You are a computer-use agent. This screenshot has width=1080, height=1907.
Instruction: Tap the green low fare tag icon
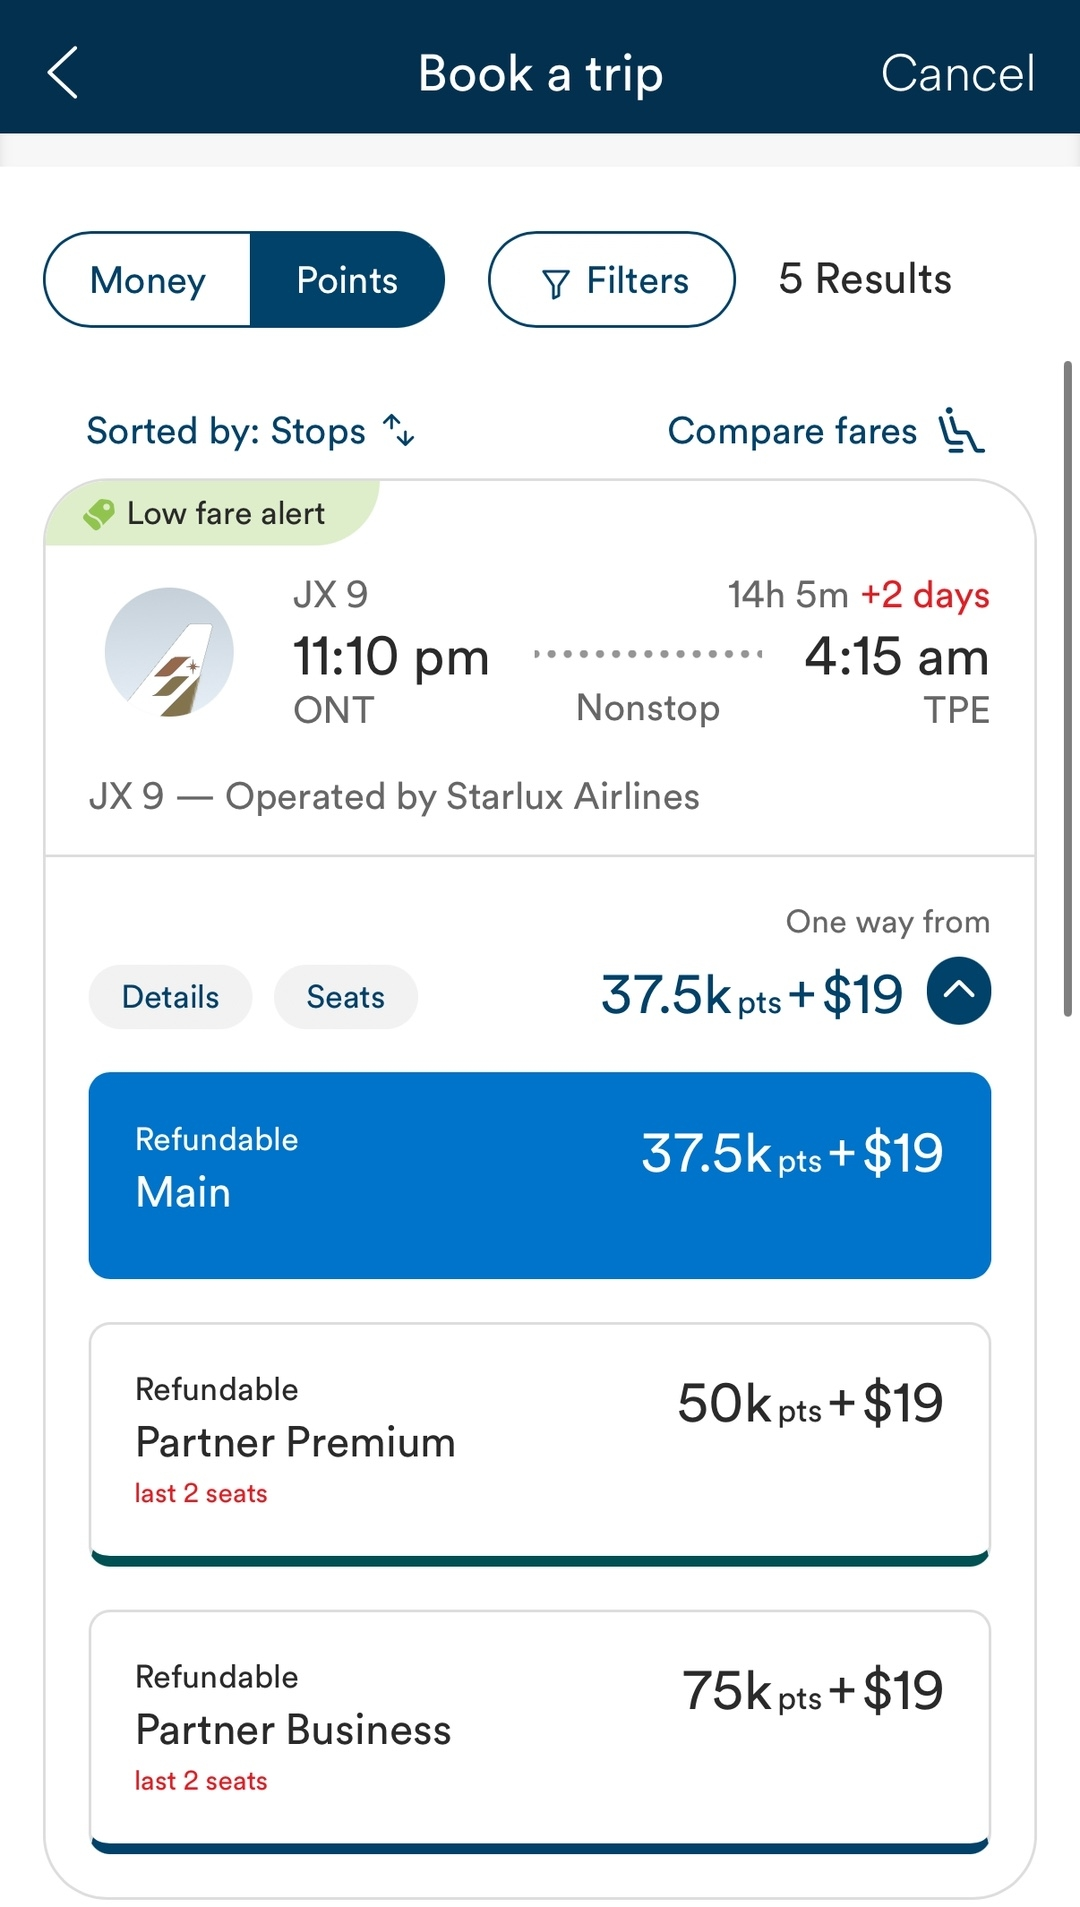[x=99, y=514]
